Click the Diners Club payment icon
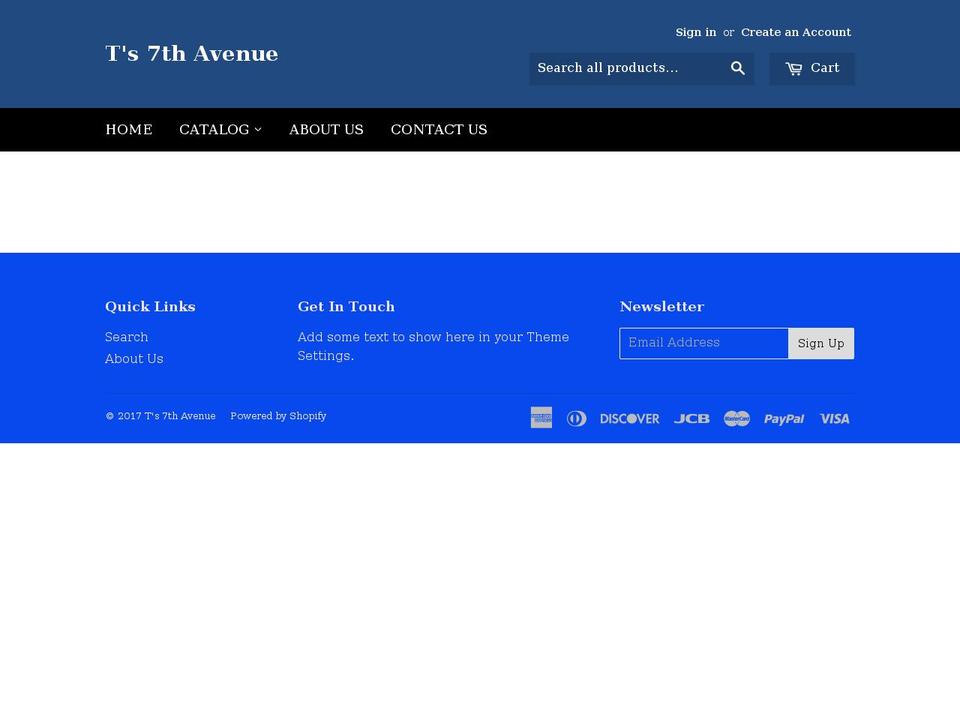Image resolution: width=960 pixels, height=720 pixels. pyautogui.click(x=576, y=418)
